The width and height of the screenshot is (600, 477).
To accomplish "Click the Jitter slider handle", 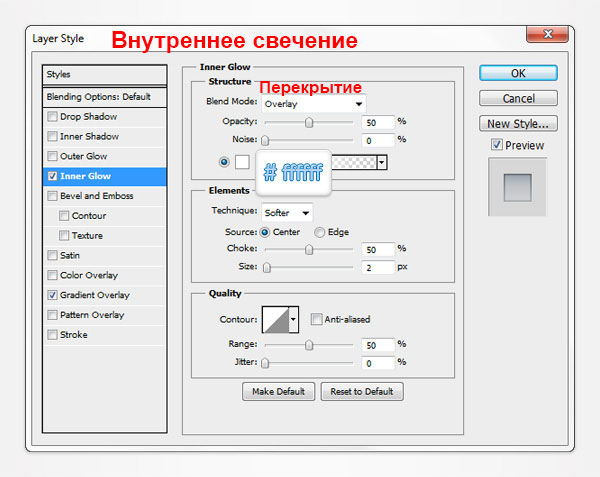I will point(265,363).
